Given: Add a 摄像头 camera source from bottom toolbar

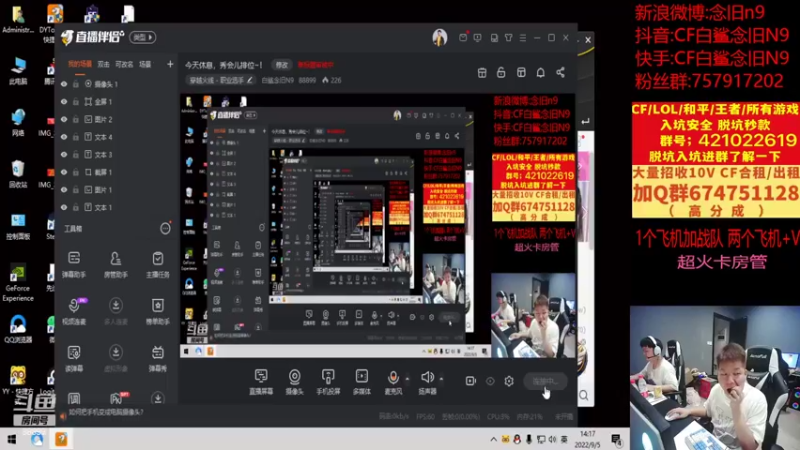Looking at the screenshot, I should (294, 382).
